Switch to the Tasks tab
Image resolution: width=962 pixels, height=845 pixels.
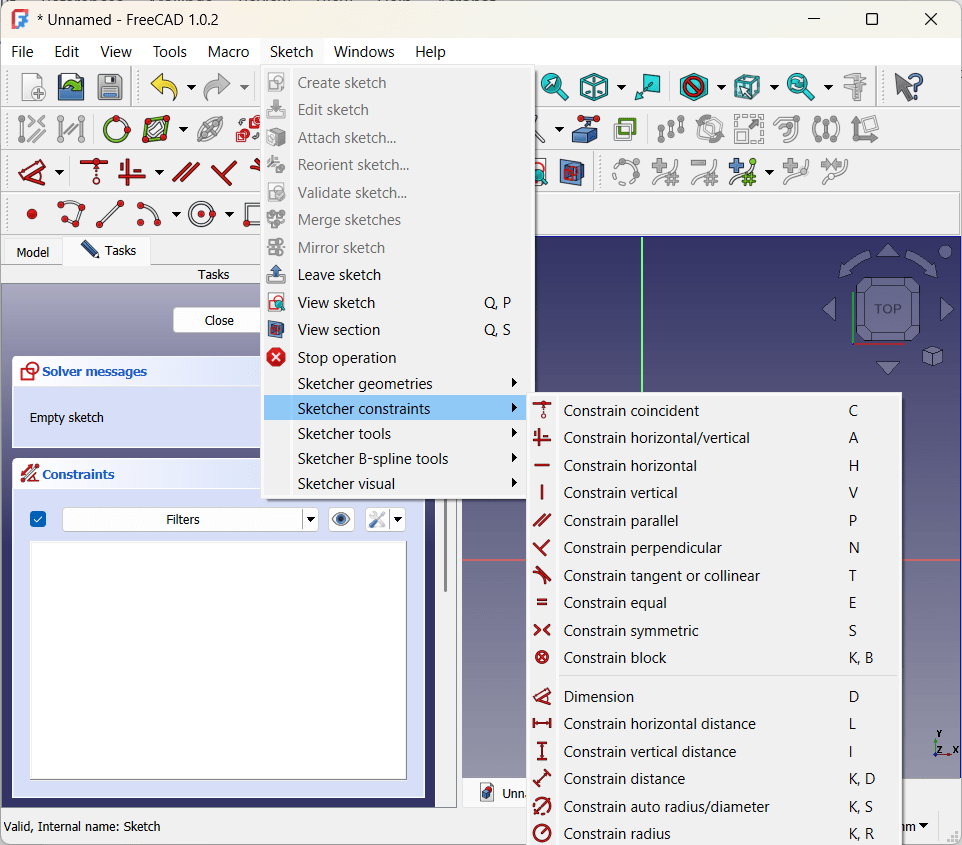tap(109, 250)
